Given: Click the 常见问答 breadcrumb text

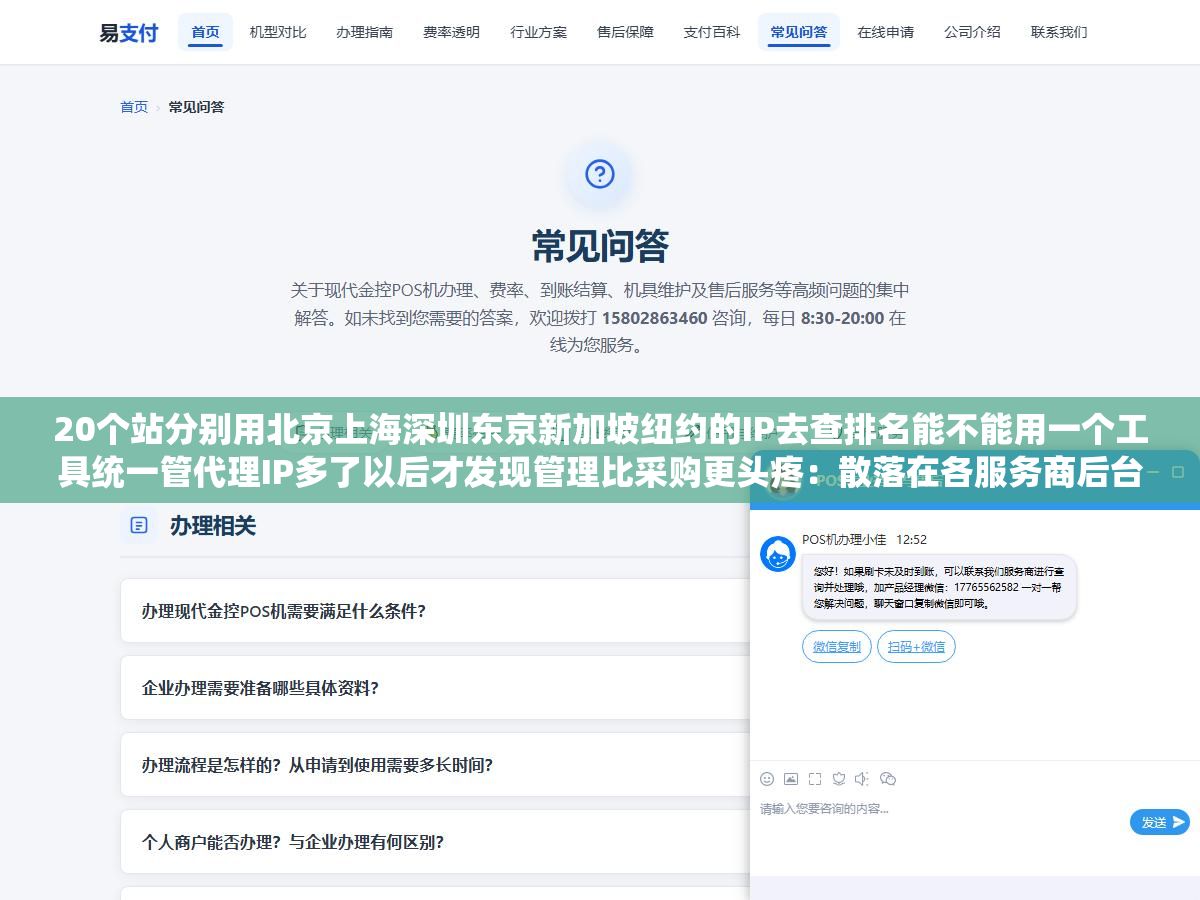Looking at the screenshot, I should pos(196,107).
